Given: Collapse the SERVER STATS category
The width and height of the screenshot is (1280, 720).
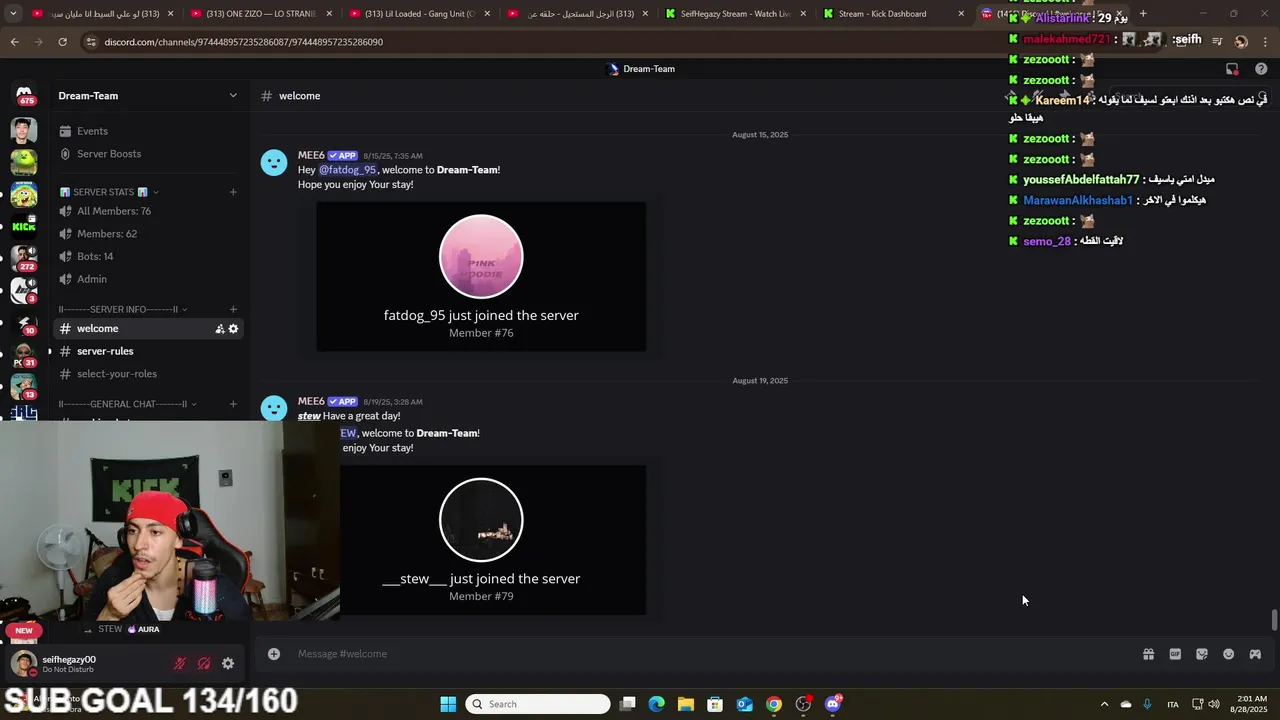Looking at the screenshot, I should click(x=109, y=192).
